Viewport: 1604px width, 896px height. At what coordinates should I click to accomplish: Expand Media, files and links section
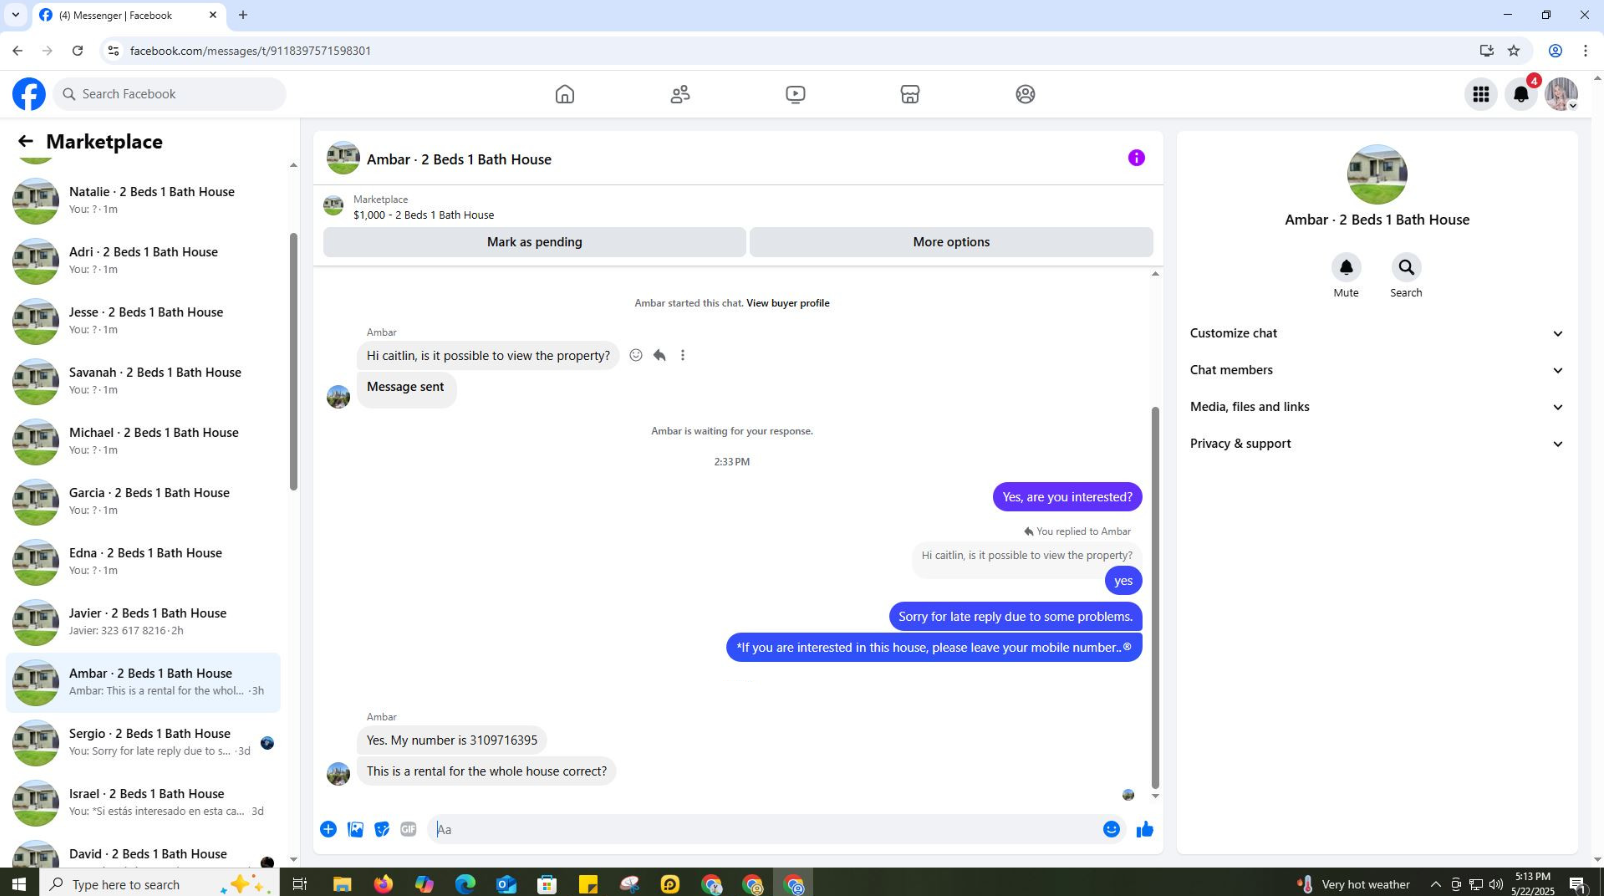tap(1376, 407)
